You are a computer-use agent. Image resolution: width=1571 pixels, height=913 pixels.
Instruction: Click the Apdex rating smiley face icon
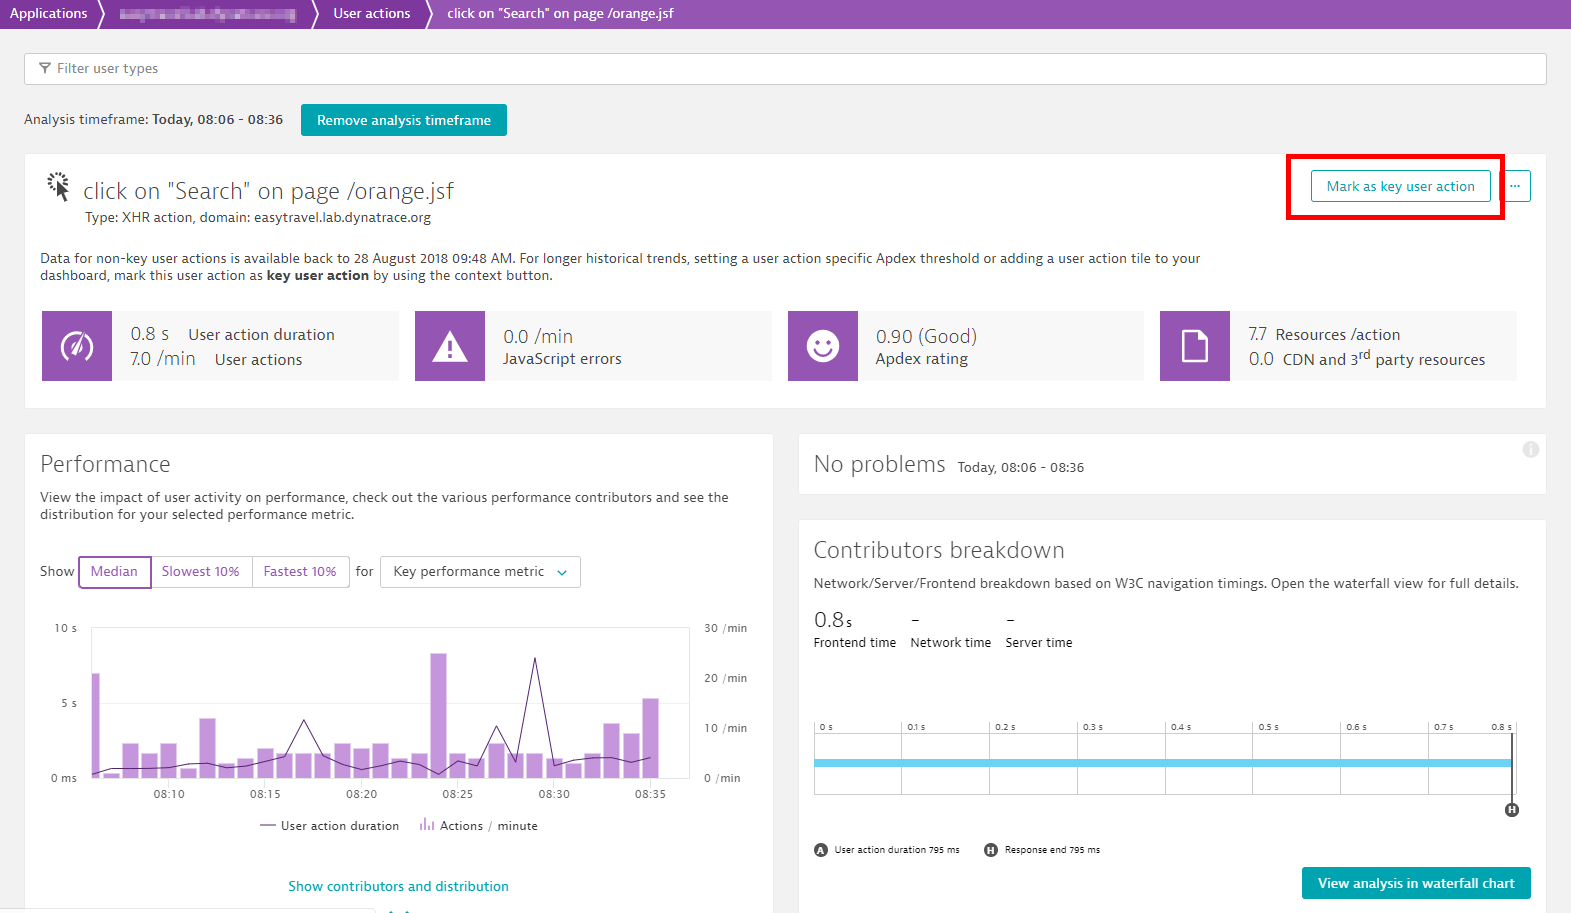[822, 346]
